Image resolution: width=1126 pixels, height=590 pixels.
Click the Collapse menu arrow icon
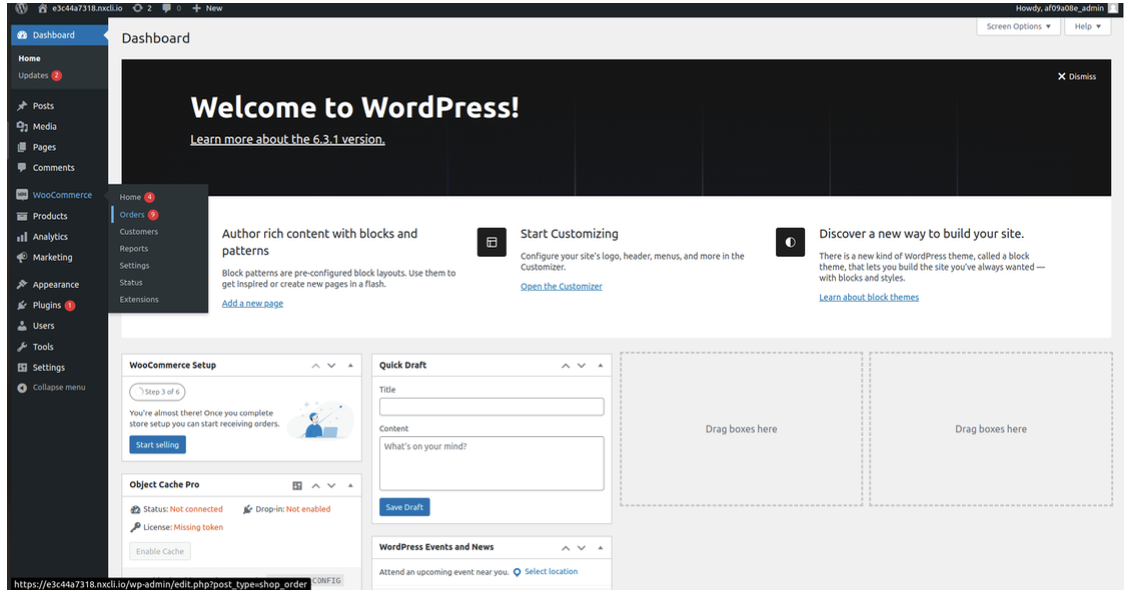[x=22, y=388]
